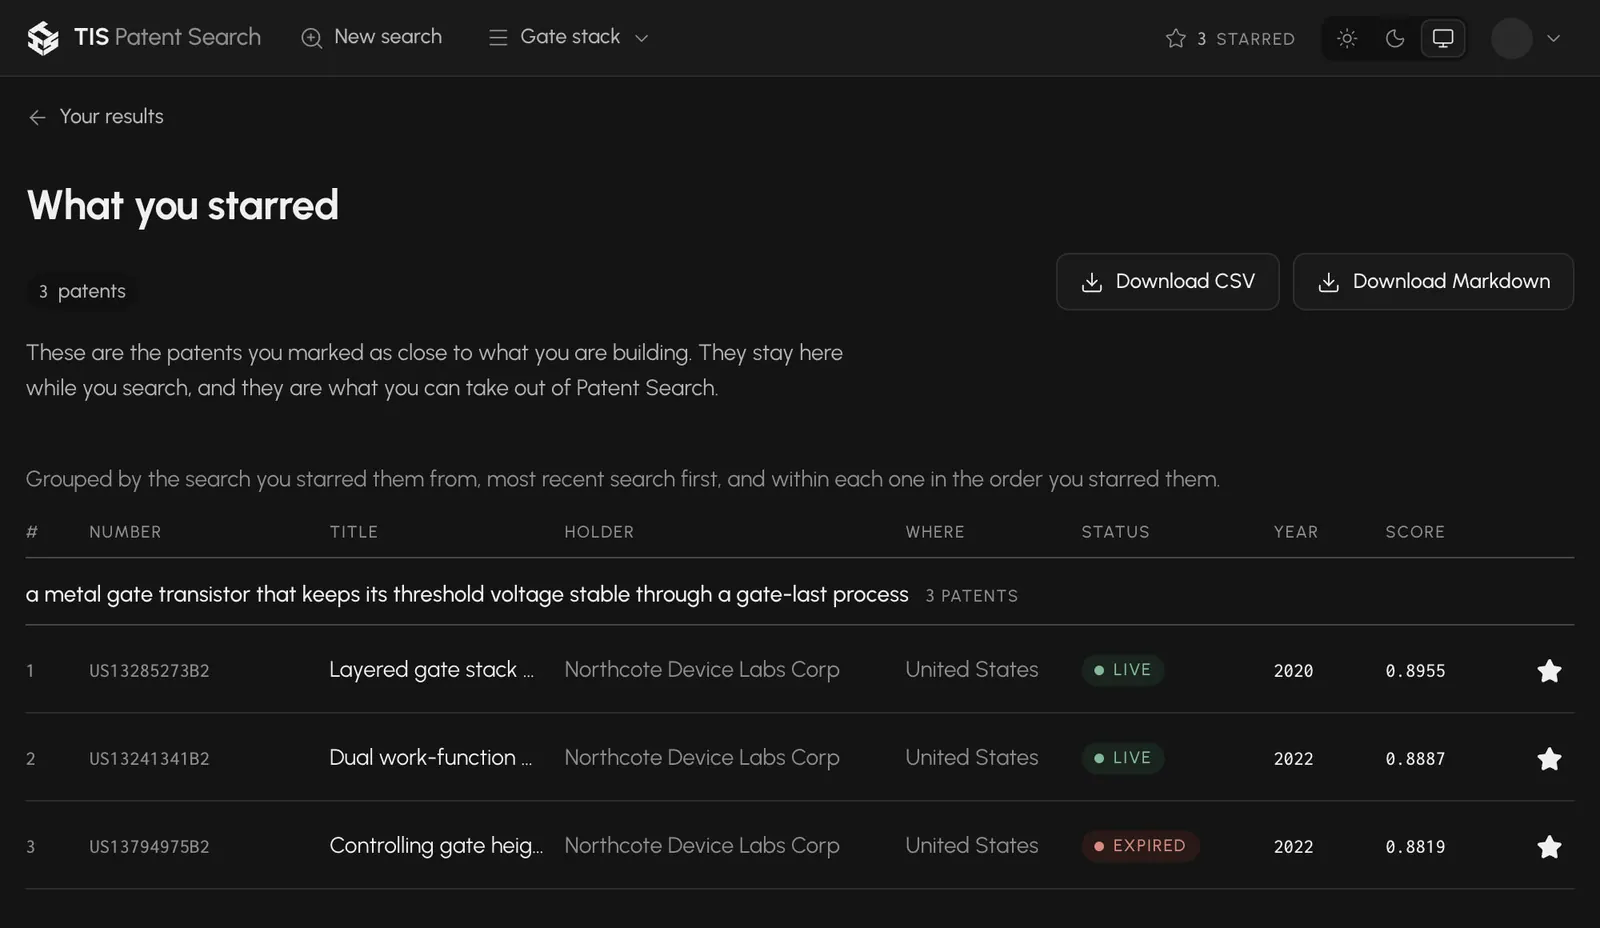Image resolution: width=1600 pixels, height=928 pixels.
Task: Open the Gate stack searches dropdown
Action: pyautogui.click(x=569, y=37)
